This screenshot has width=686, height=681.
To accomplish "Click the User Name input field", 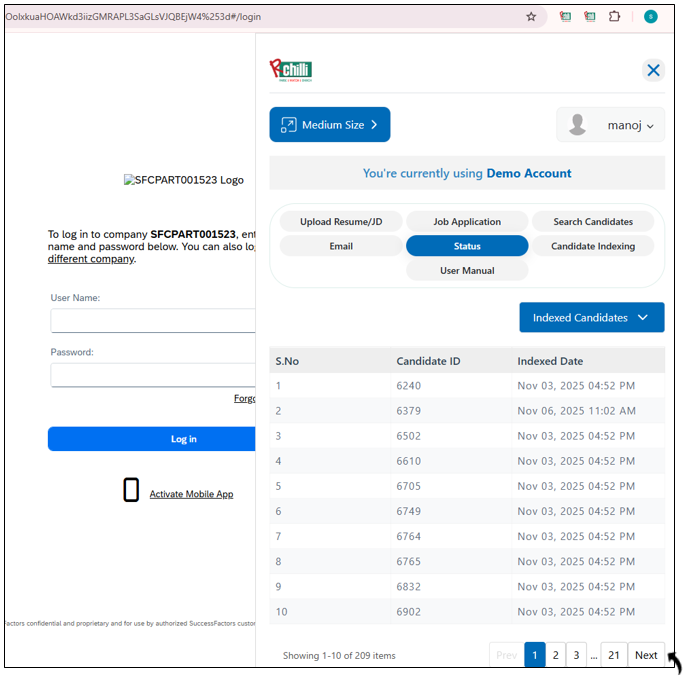I will coord(152,321).
